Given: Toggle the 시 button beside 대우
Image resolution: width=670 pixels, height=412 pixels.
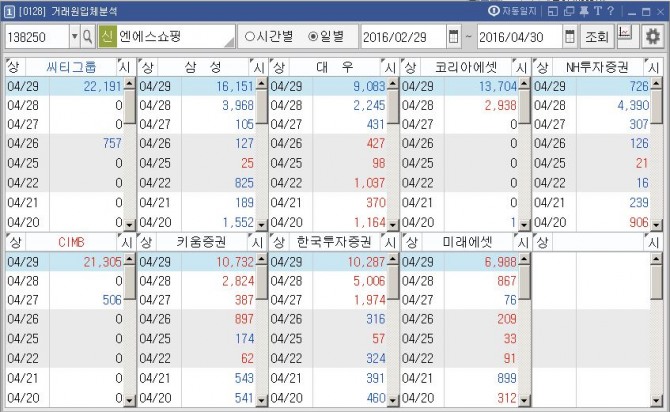Looking at the screenshot, I should pyautogui.click(x=390, y=67).
